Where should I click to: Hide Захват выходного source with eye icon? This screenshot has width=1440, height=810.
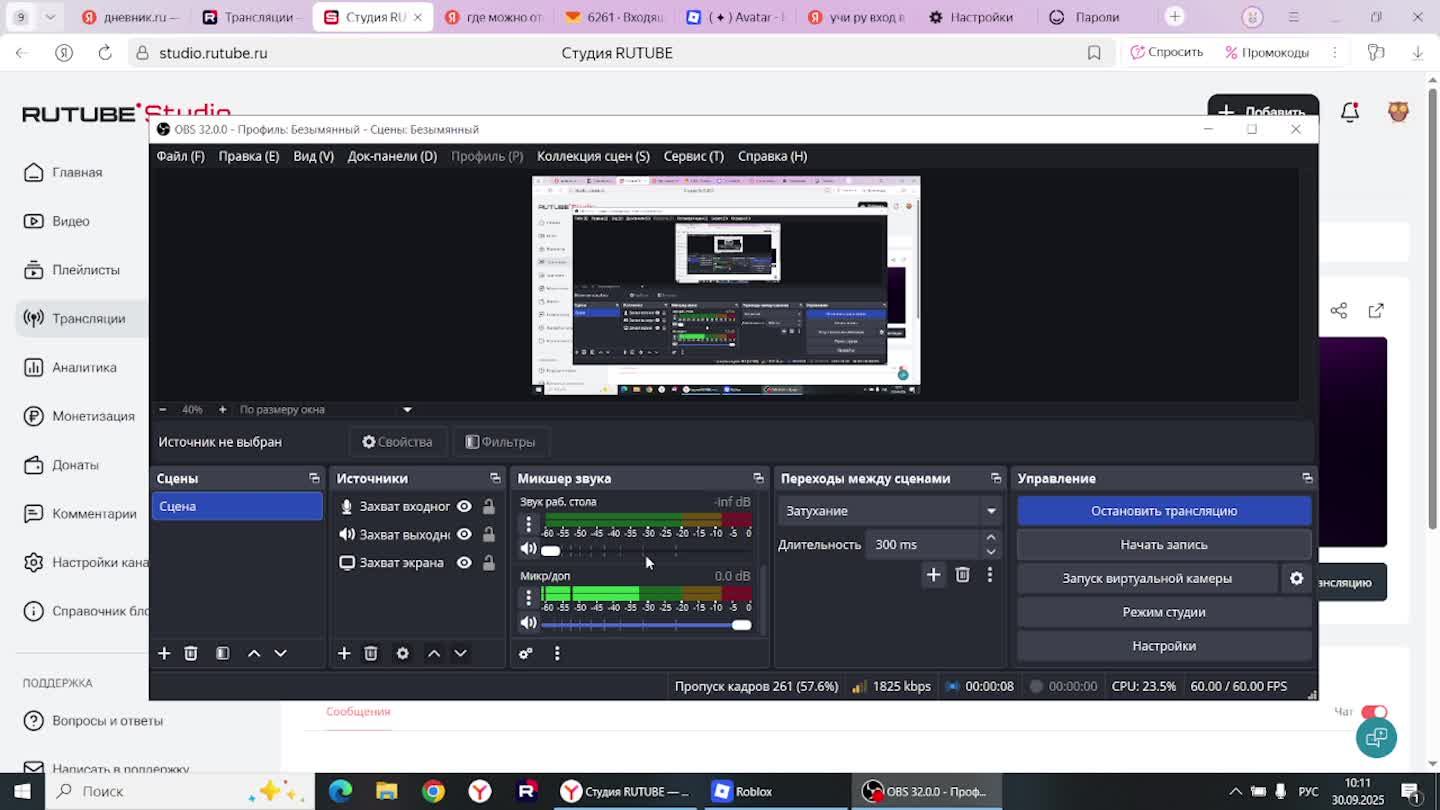click(464, 534)
